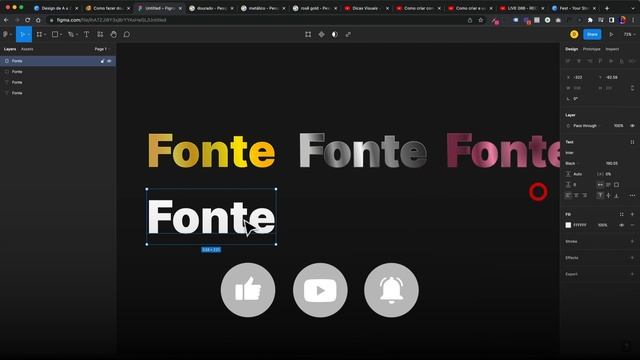This screenshot has height=360, width=640.
Task: Open the Resources components tool
Action: pyautogui.click(x=100, y=35)
